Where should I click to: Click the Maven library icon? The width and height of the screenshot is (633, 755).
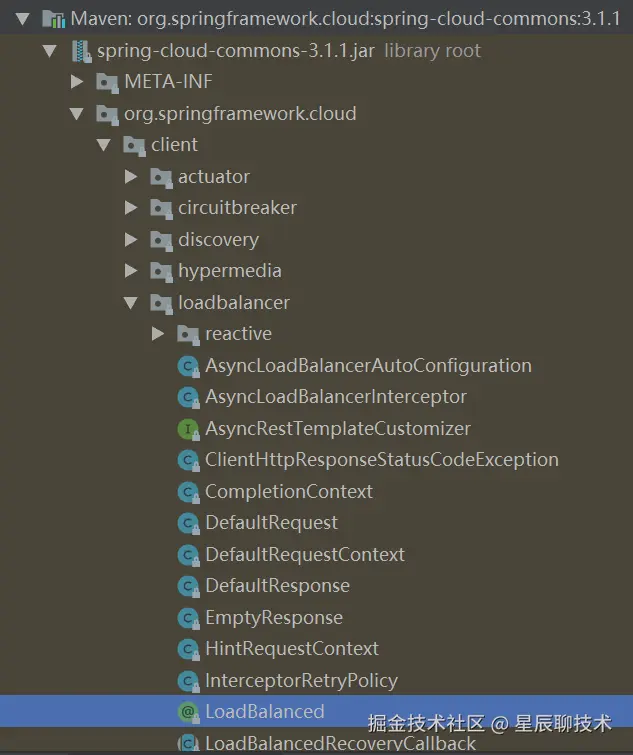click(x=53, y=19)
